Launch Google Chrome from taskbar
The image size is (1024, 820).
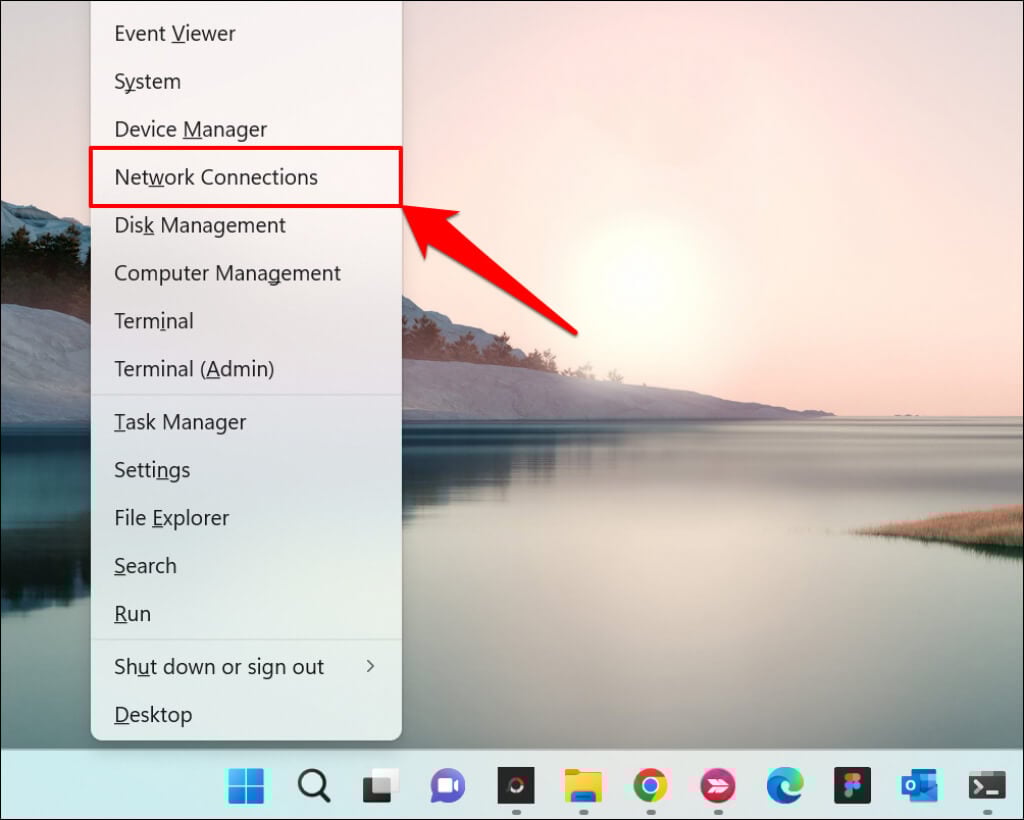pyautogui.click(x=650, y=785)
